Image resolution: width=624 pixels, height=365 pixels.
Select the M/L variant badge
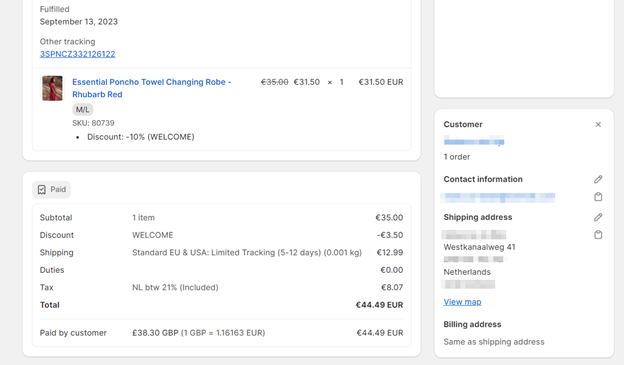tap(82, 109)
